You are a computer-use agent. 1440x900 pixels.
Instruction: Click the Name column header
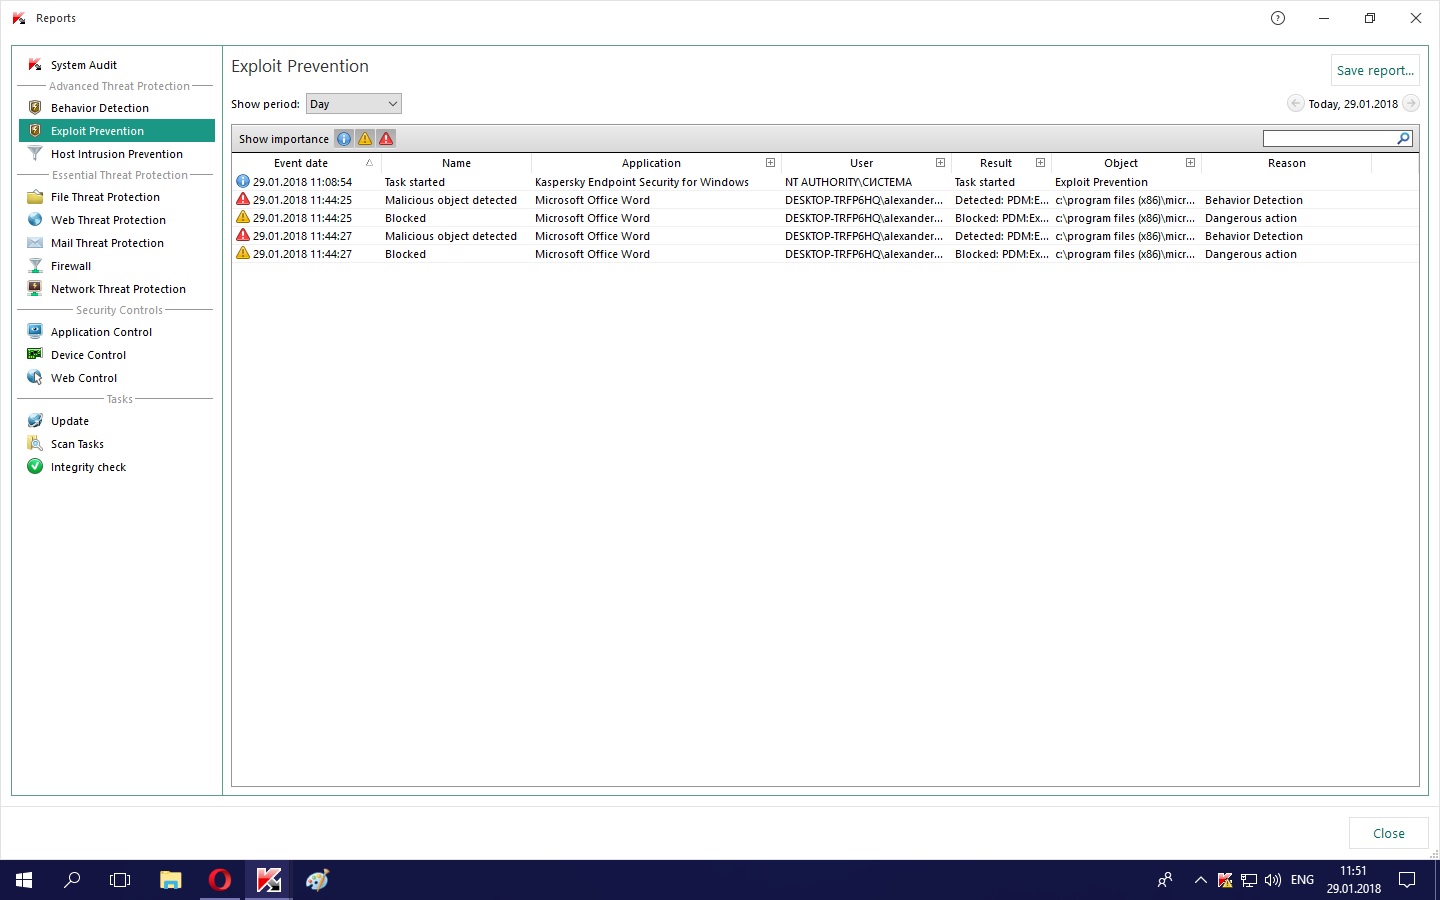(456, 163)
